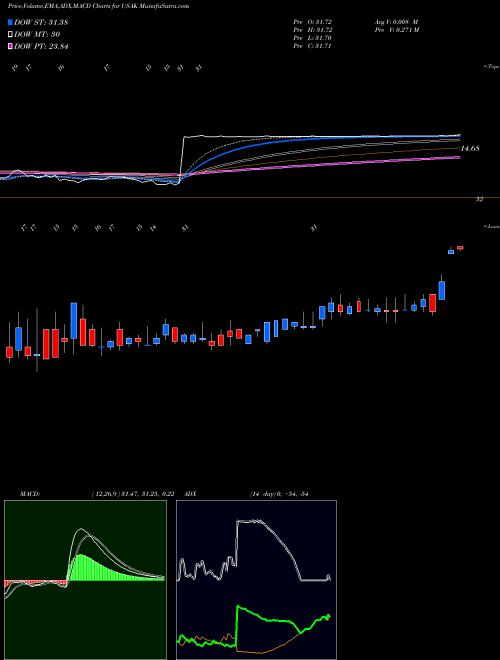
Task: Click the 'Pre L: 31.70' value
Action: [313, 38]
